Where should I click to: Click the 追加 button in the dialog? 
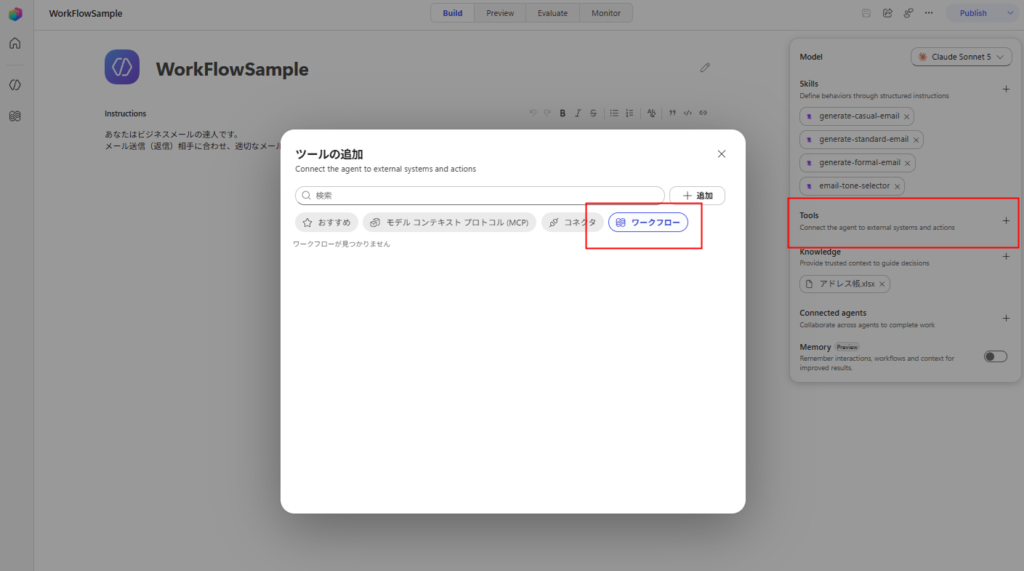697,195
